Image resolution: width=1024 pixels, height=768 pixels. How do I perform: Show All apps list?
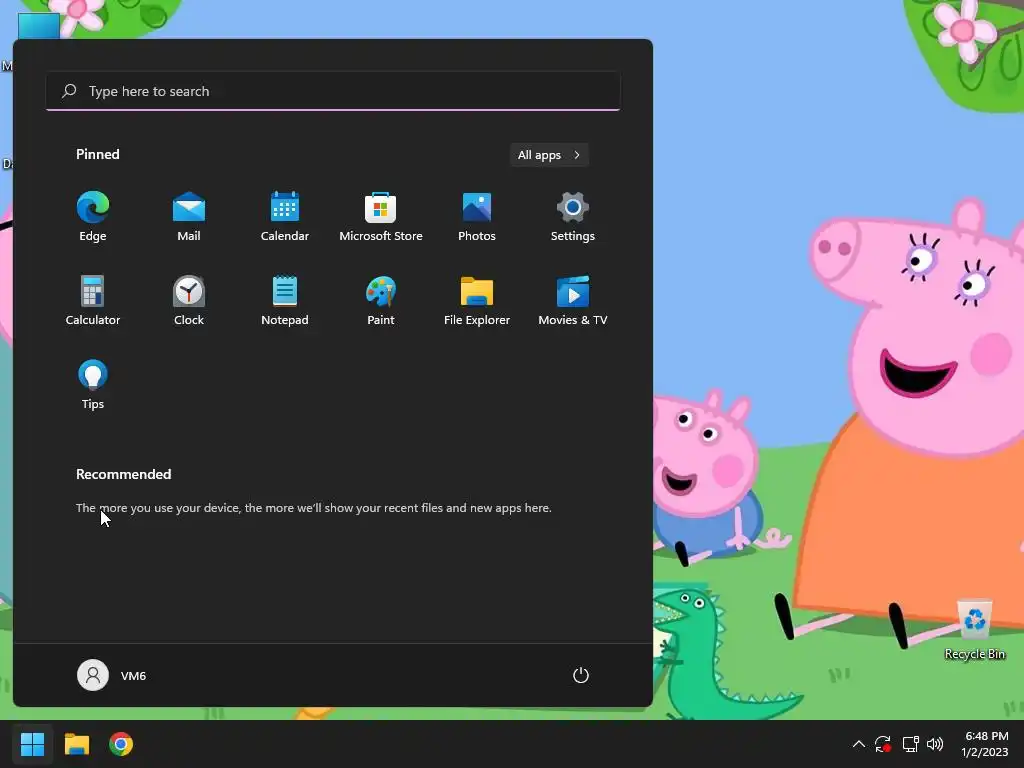coord(549,155)
